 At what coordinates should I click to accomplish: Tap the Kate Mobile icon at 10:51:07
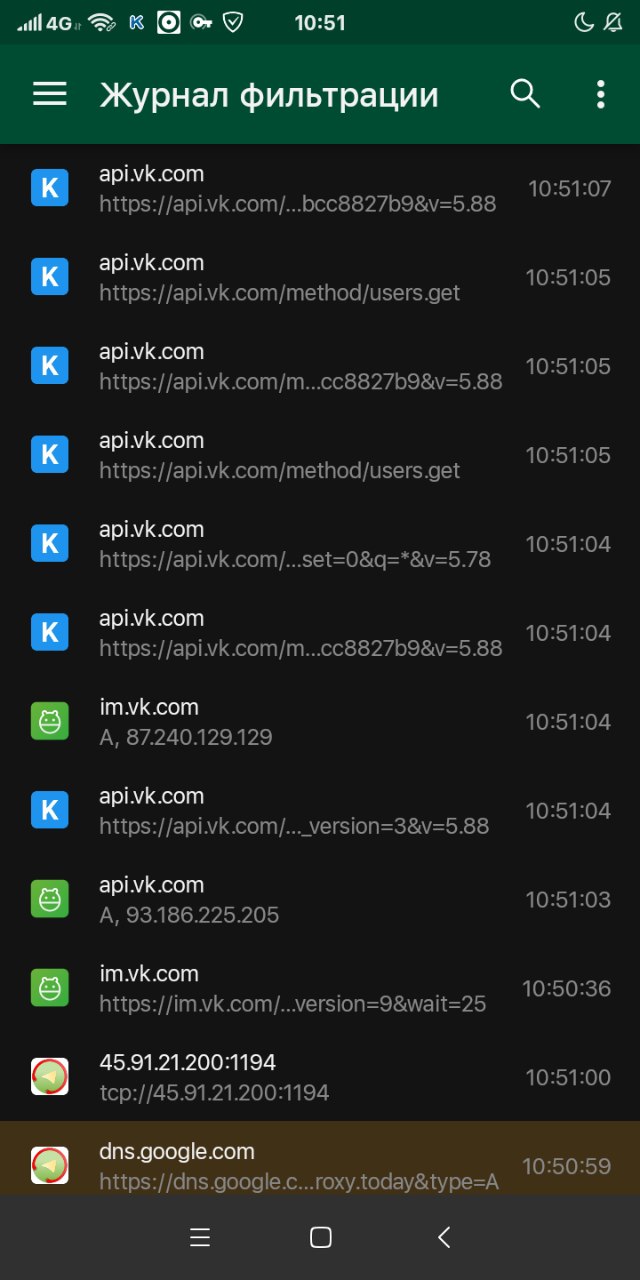[50, 188]
